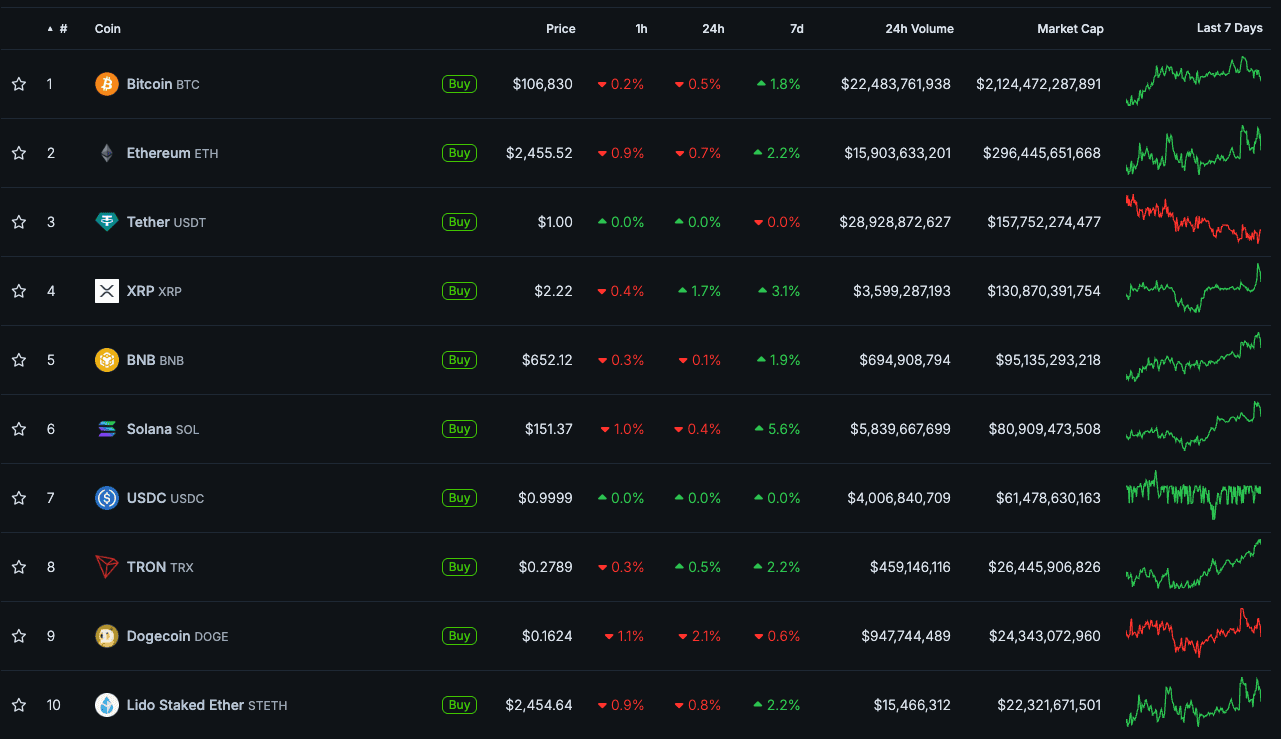Open the Lido Staked Ether STETH page
This screenshot has width=1281, height=739.
pos(207,705)
